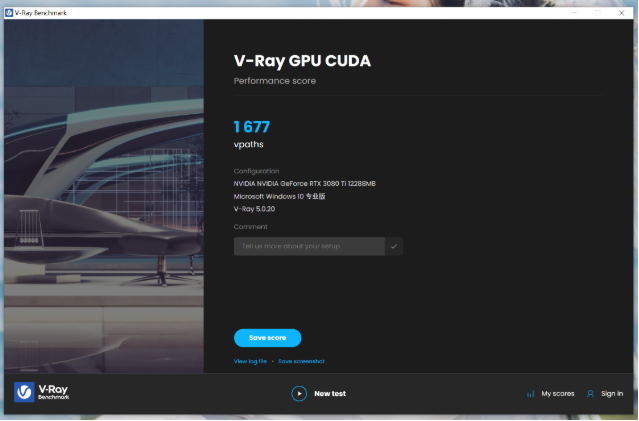The width and height of the screenshot is (639, 421).
Task: Close the V-Ray Benchmark window
Action: [621, 12]
